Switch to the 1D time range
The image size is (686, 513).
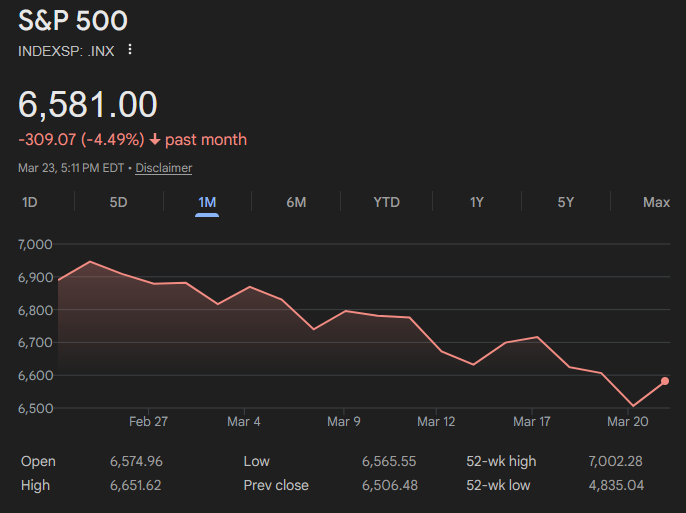click(30, 202)
